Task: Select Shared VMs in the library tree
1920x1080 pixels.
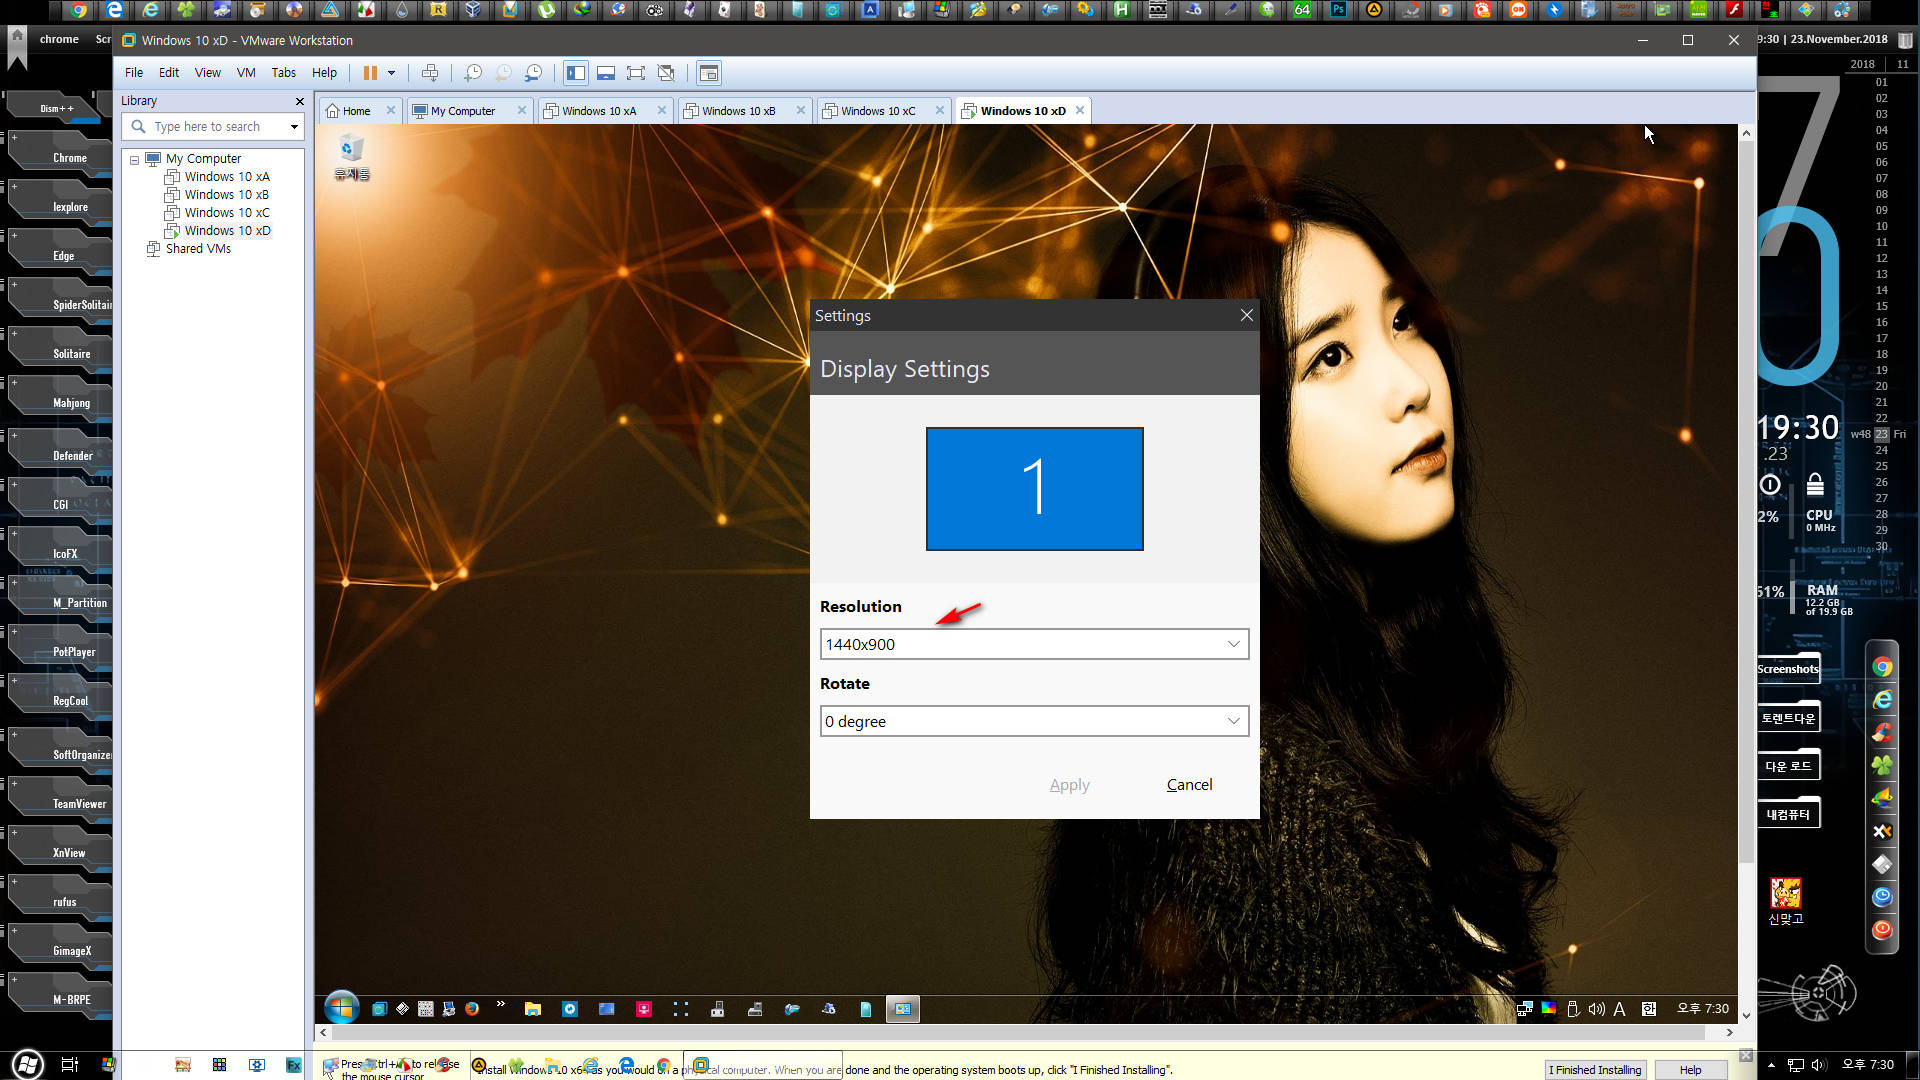Action: click(198, 249)
